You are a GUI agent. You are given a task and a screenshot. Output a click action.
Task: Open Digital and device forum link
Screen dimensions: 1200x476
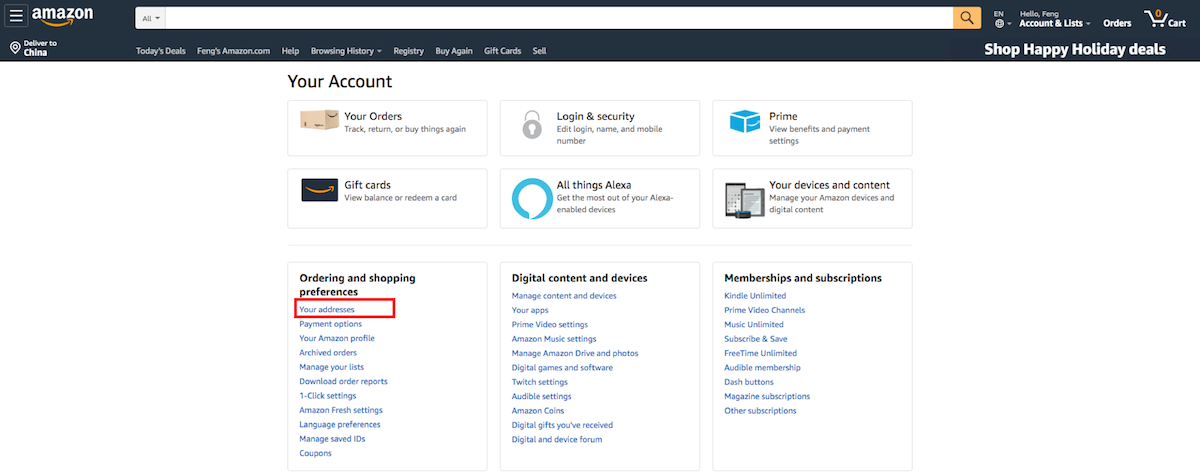click(557, 439)
